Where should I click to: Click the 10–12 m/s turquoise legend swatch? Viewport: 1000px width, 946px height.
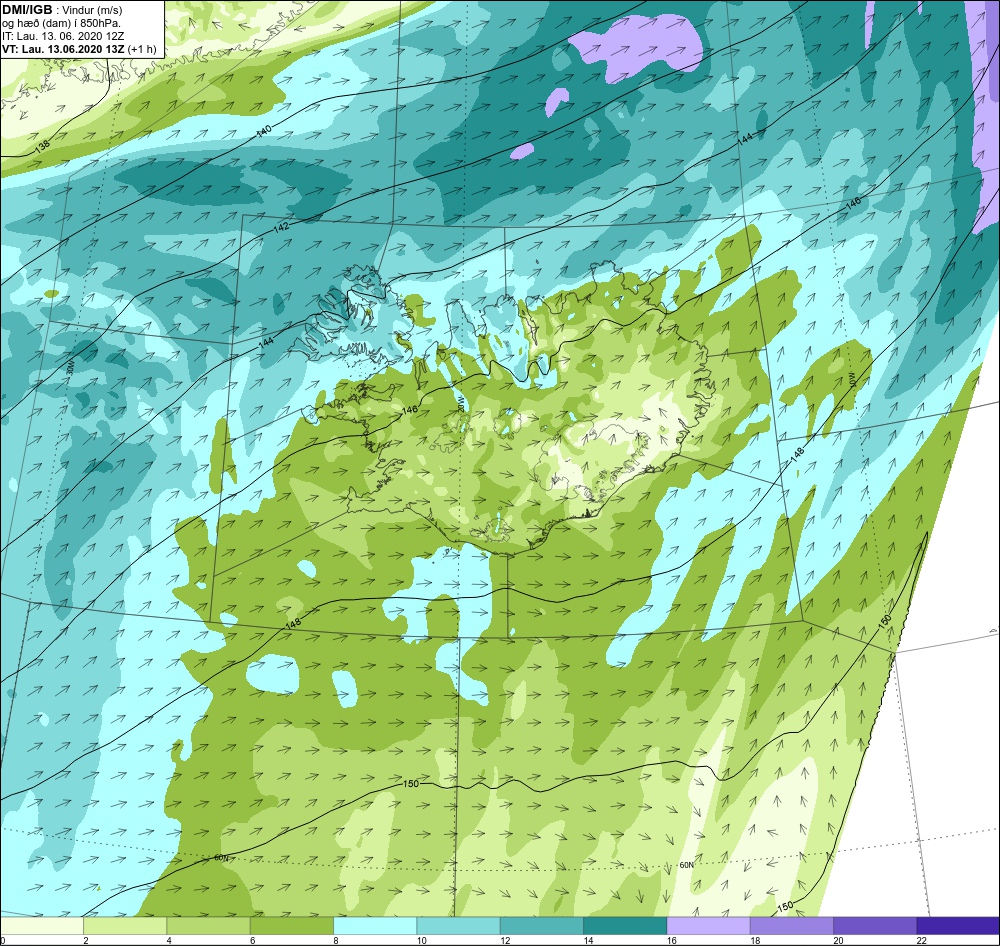click(459, 925)
